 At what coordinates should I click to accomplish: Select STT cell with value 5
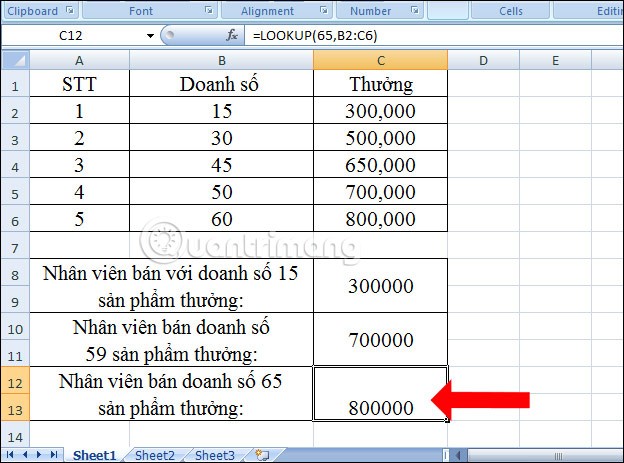coord(79,219)
